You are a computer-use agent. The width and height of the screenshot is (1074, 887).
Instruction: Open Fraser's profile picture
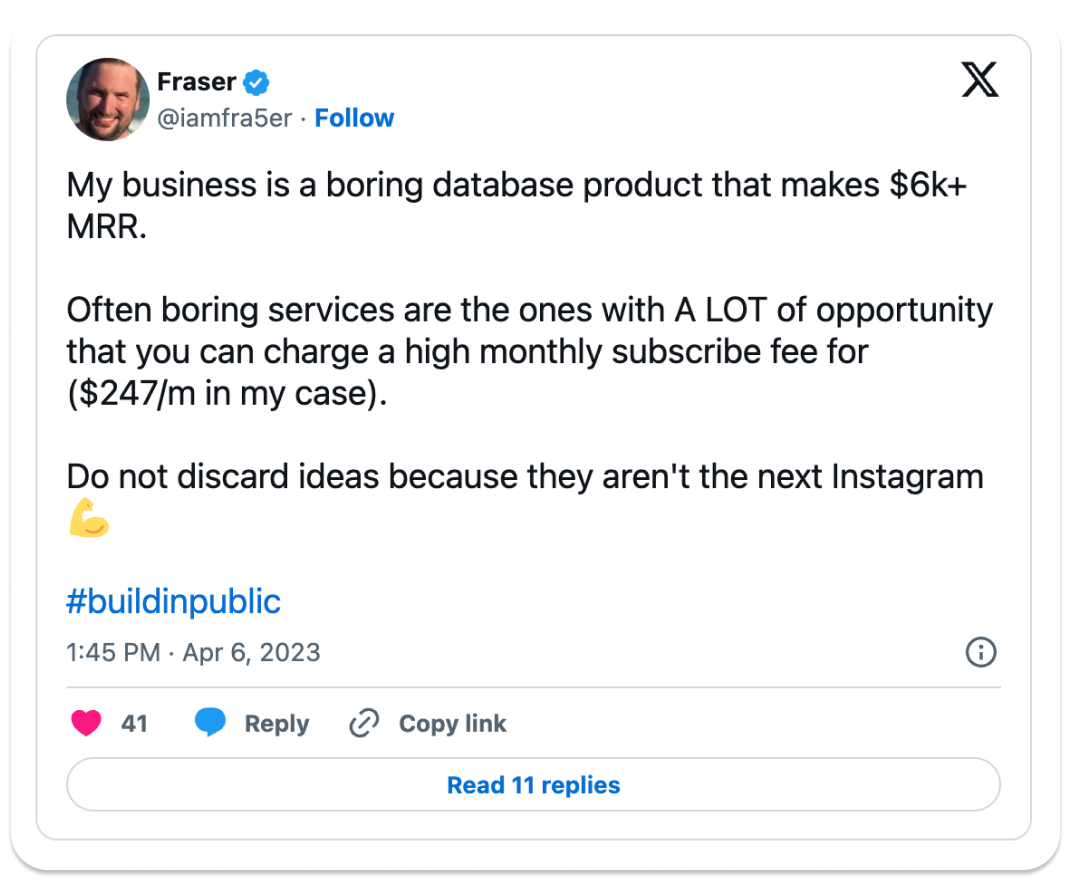pyautogui.click(x=107, y=99)
